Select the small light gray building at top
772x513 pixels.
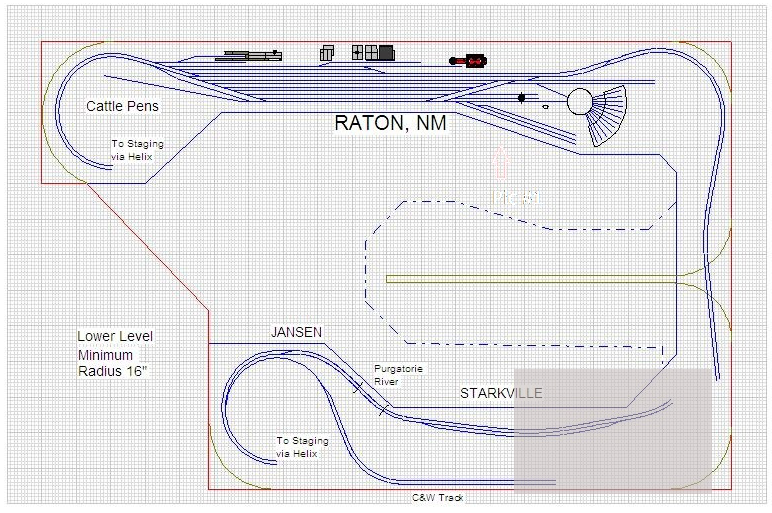tap(327, 53)
